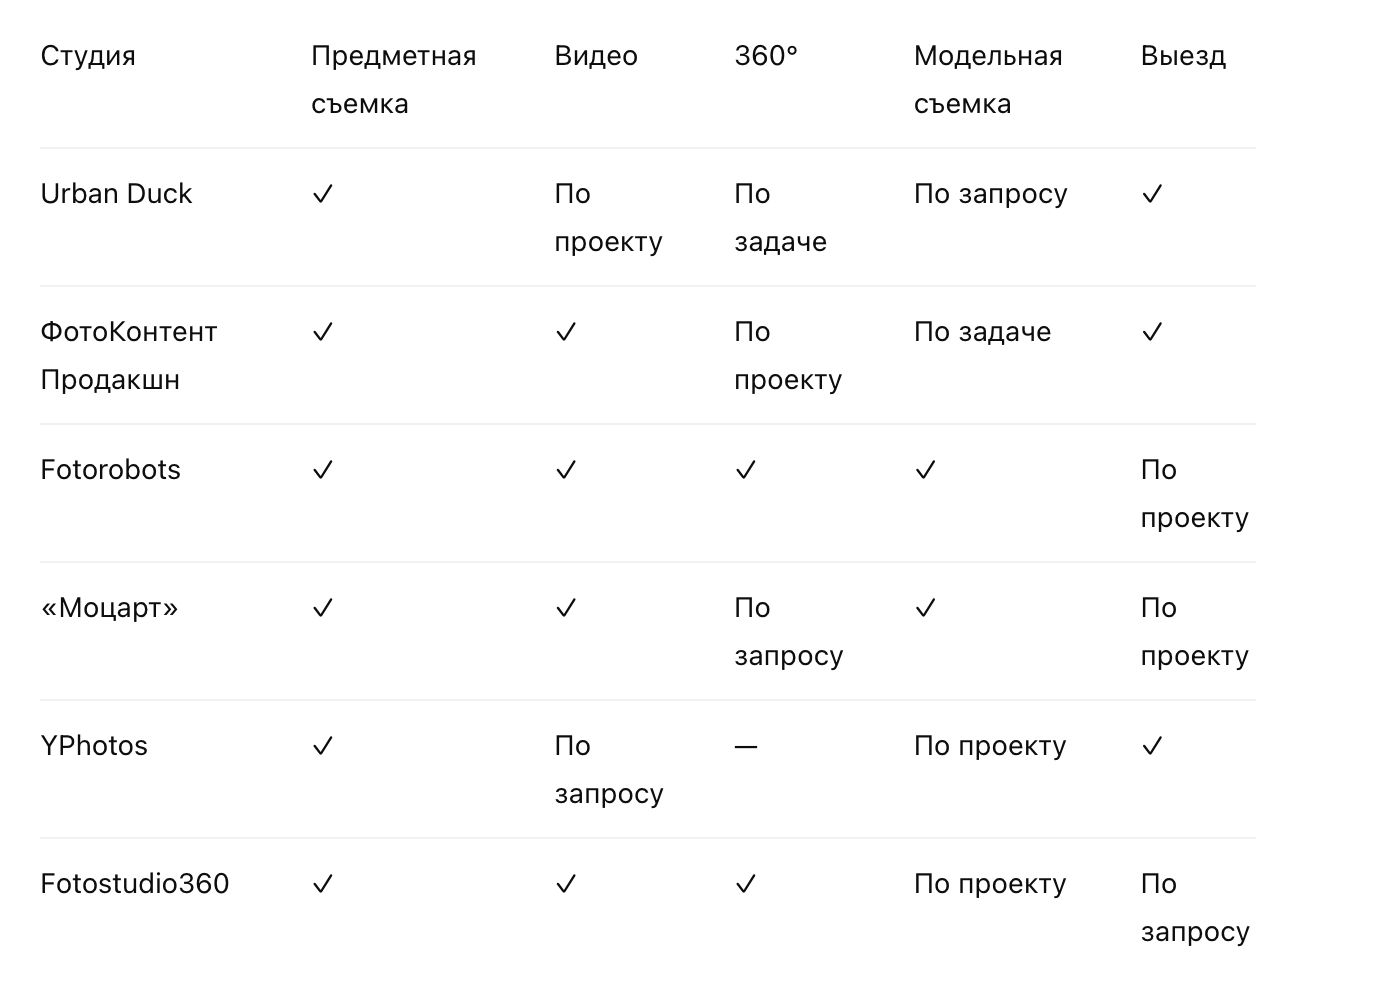Click YPhotos Видео 'По запросу' cell
Screen dimensions: 1378x1004
click(609, 770)
